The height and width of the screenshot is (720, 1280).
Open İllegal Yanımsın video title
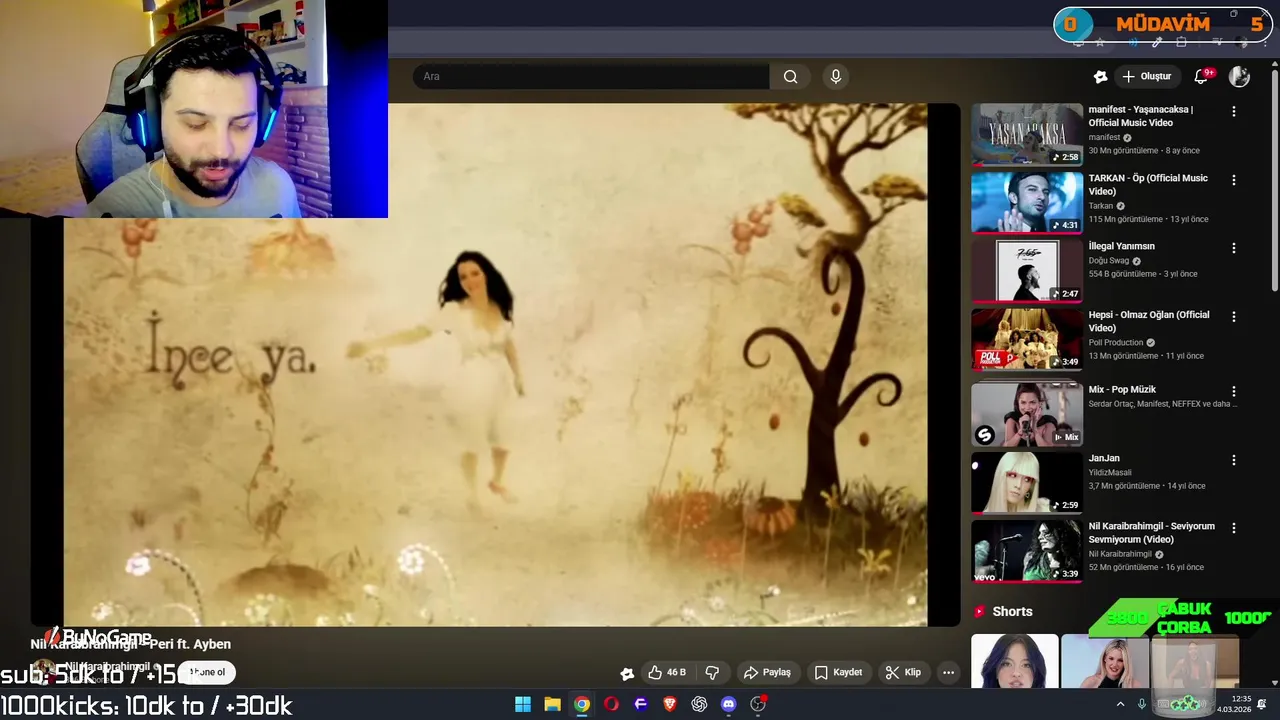tap(1121, 246)
